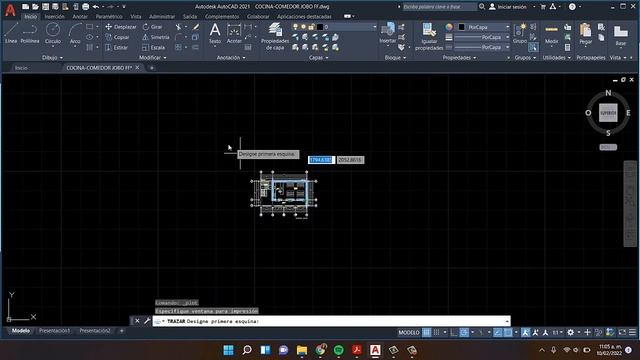Toggle annotation visibility in status bar
The width and height of the screenshot is (640, 360).
click(x=526, y=332)
